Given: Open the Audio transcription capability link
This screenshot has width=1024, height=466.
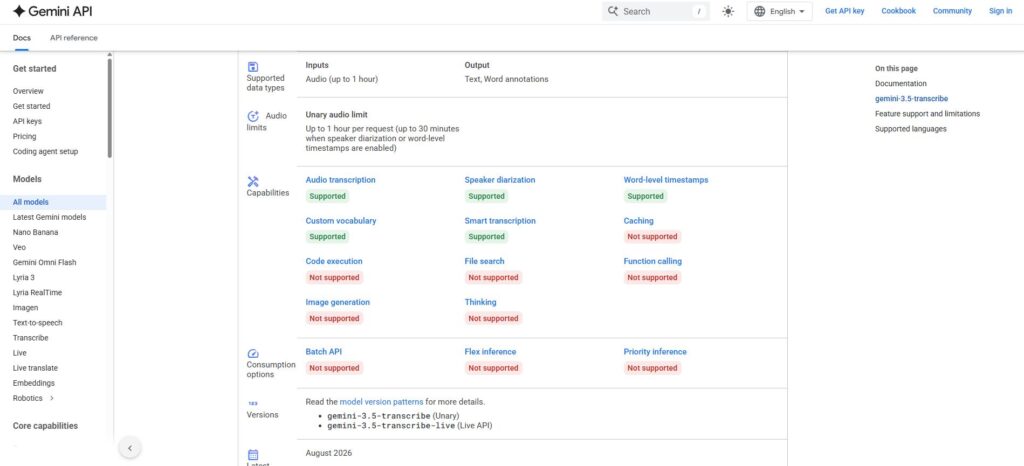Looking at the screenshot, I should click(340, 180).
